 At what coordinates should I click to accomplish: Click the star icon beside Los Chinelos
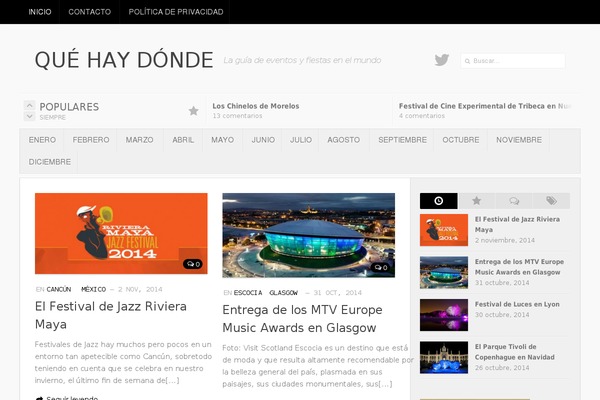(194, 111)
